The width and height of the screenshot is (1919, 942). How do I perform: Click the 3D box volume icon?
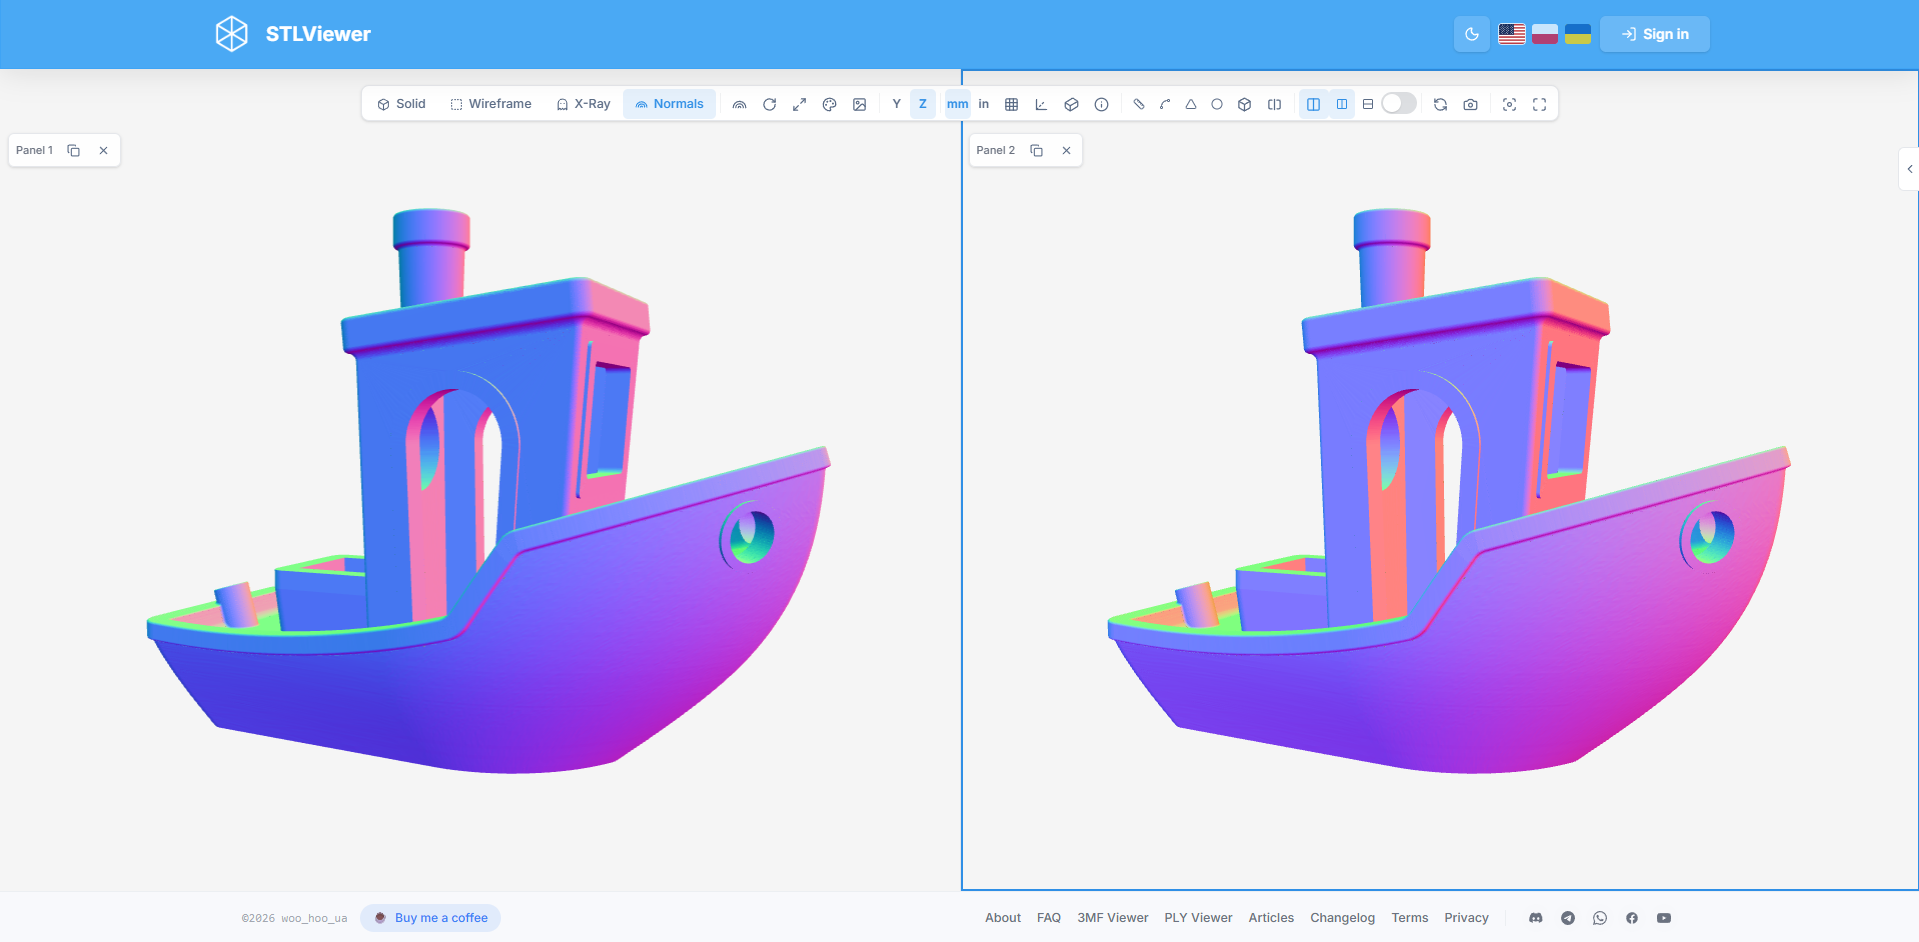tap(1245, 104)
